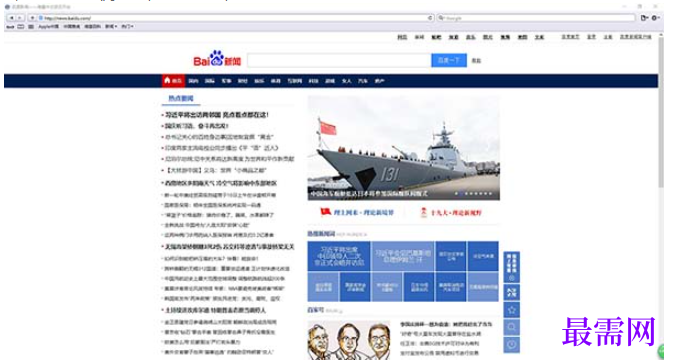Viewport: 674px width, 363px height.
Task: Open the 图片 link in top navigation
Action: pos(488,37)
